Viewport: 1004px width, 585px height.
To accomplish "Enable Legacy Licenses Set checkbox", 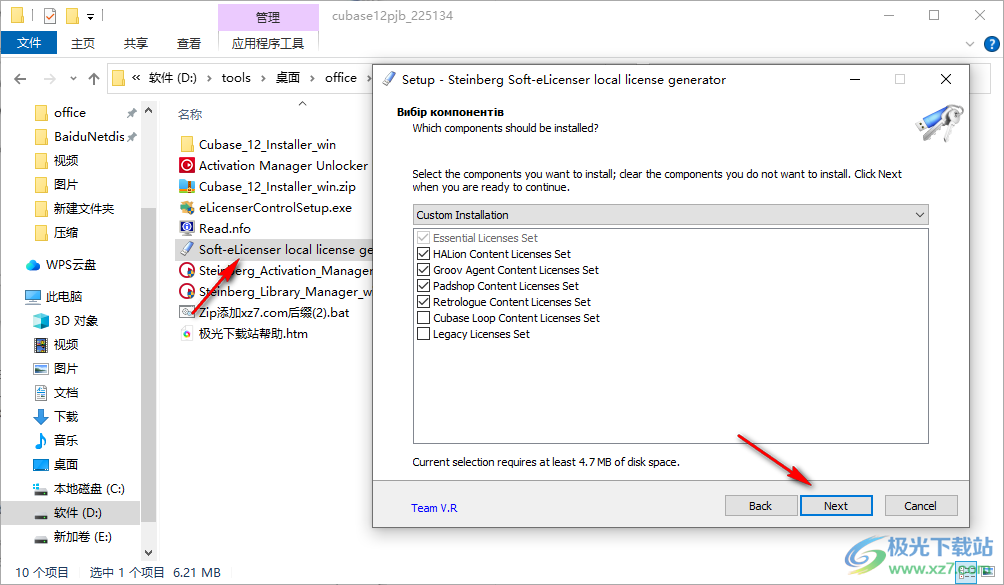I will pyautogui.click(x=423, y=334).
